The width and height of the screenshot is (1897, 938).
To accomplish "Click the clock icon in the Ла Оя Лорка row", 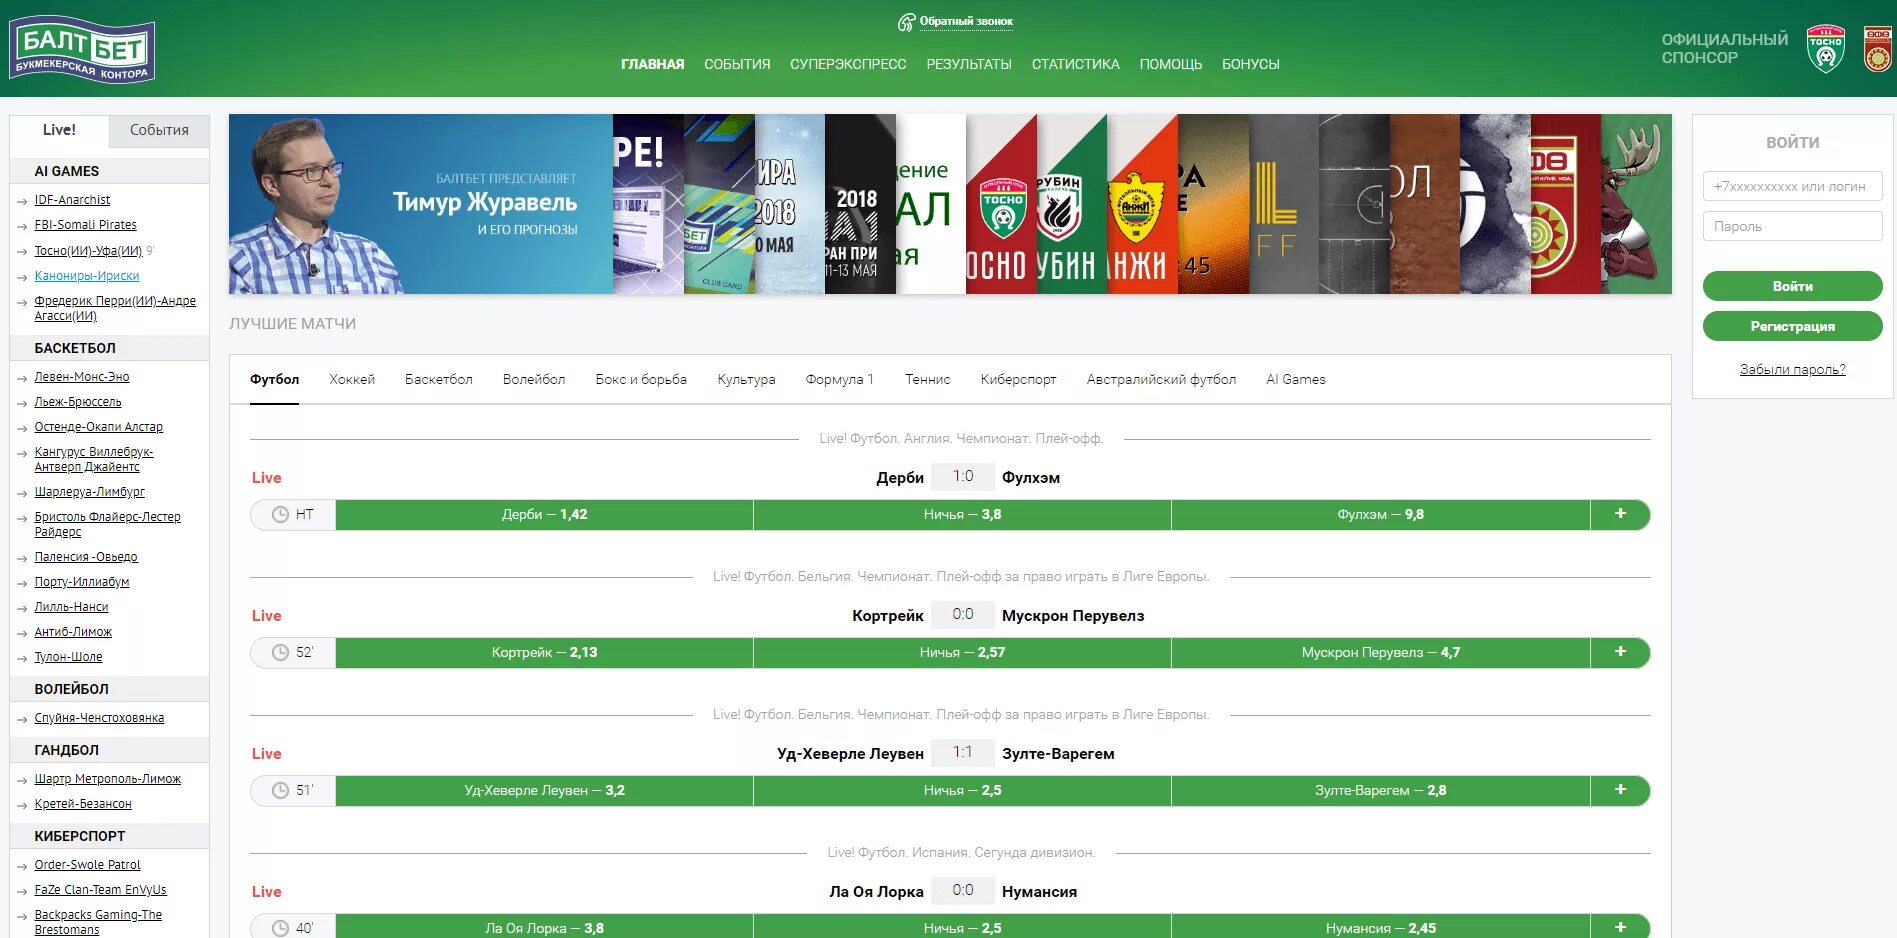I will tap(281, 928).
